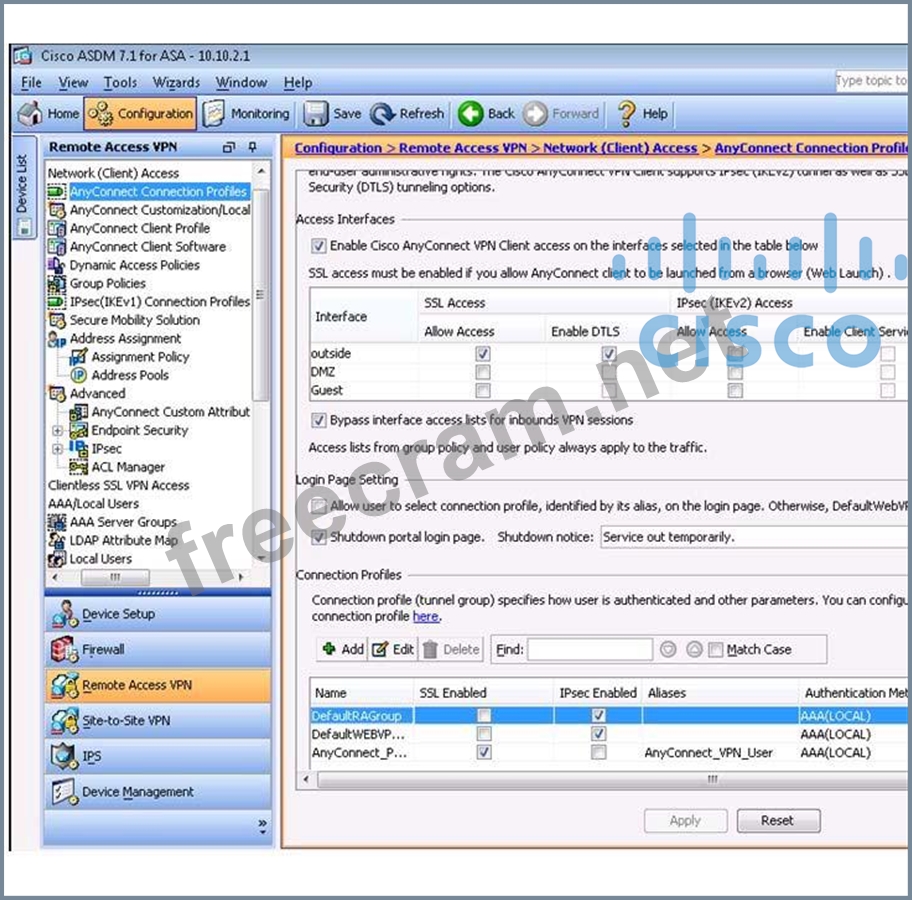Click the horizontal scrollbar under connection profiles
The image size is (912, 900).
[x=600, y=779]
